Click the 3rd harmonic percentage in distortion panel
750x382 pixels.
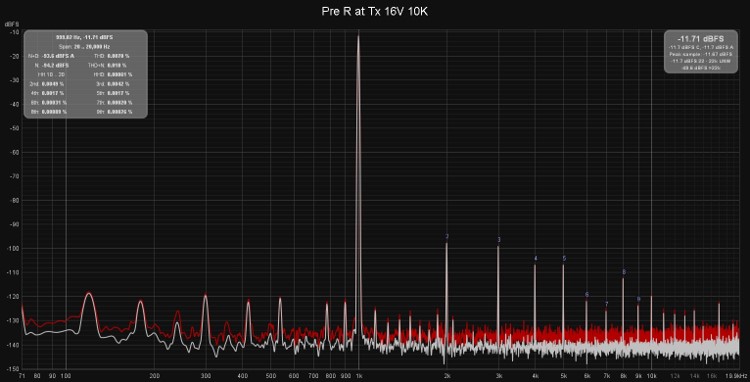coord(118,84)
